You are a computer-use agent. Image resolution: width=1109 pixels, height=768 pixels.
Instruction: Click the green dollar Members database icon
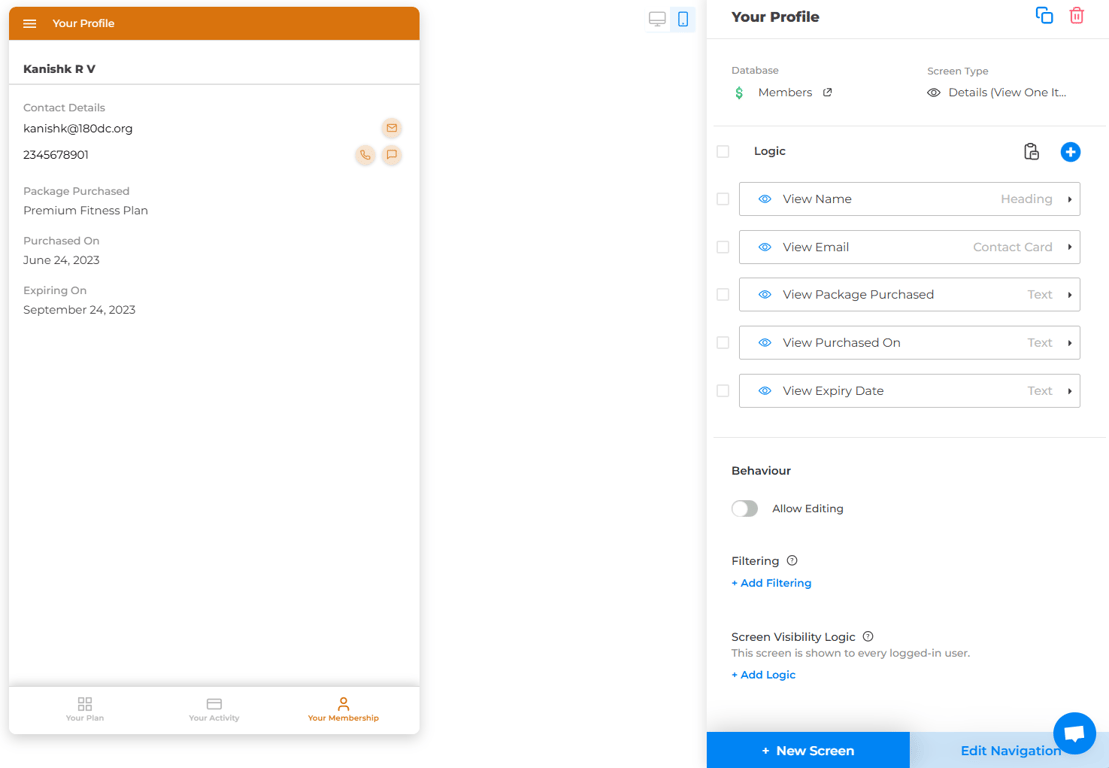(739, 93)
